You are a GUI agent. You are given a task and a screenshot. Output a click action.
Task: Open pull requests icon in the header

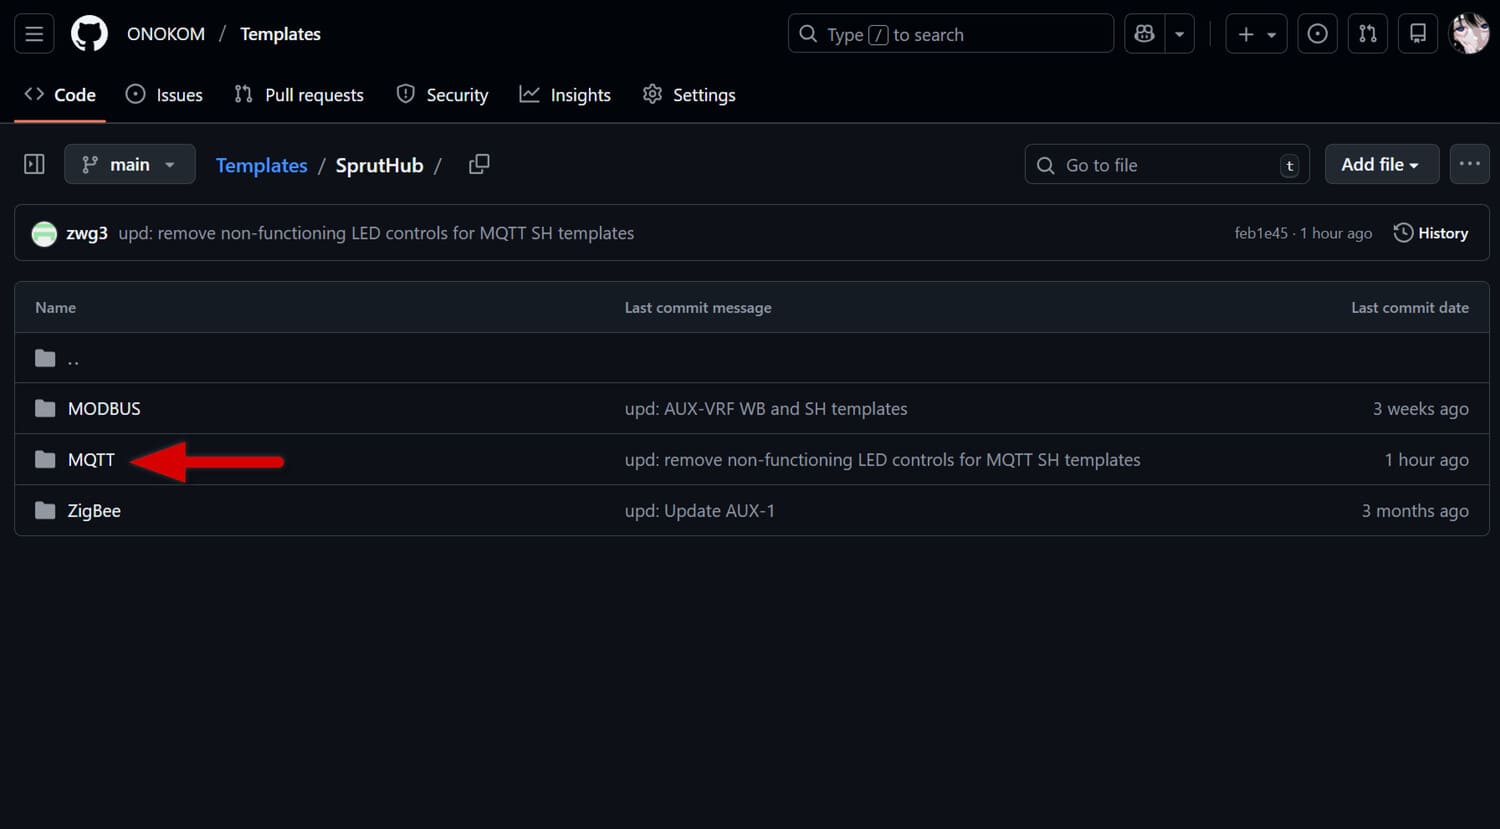[1367, 33]
